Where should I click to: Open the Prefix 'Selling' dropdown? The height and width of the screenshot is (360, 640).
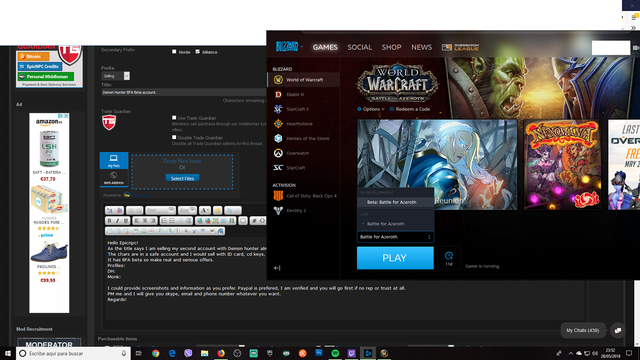115,76
